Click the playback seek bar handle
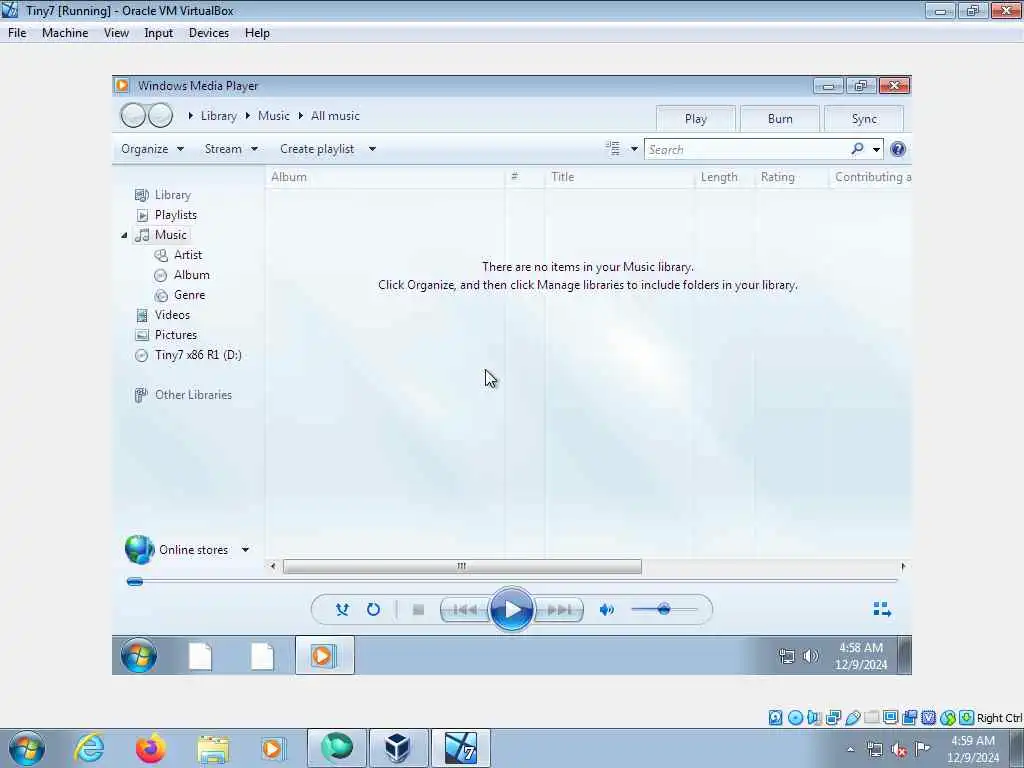 (x=135, y=581)
